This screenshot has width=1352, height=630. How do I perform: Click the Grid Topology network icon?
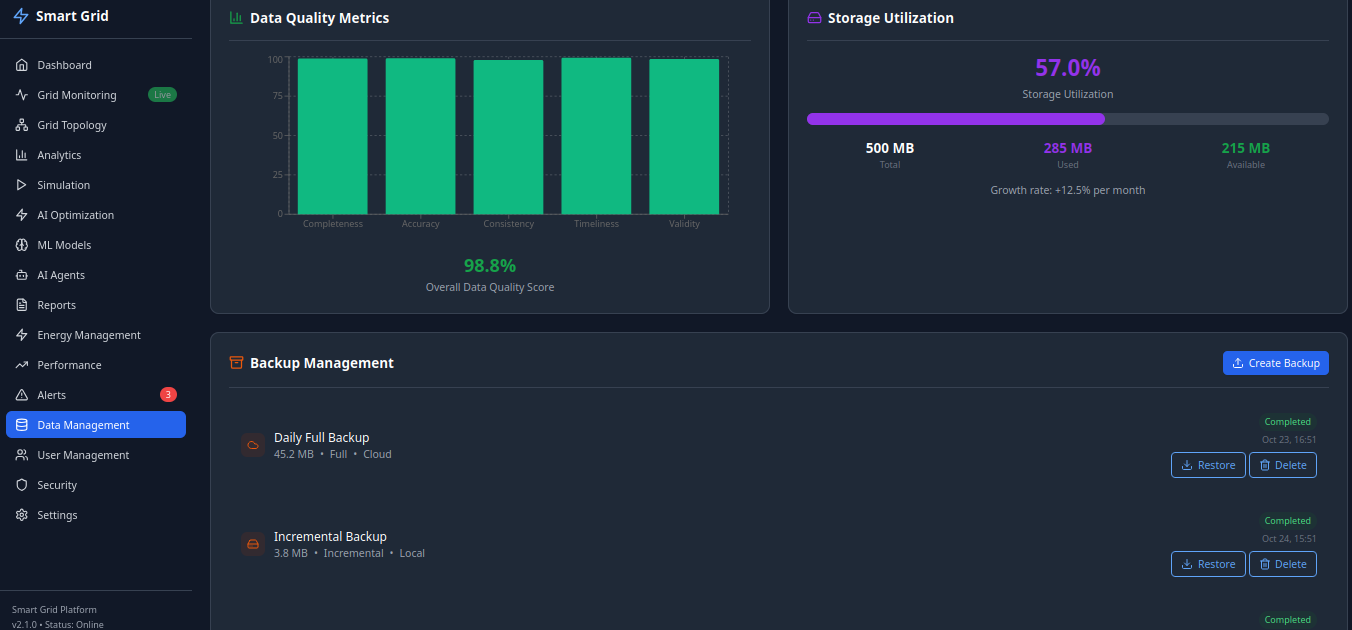(x=22, y=125)
